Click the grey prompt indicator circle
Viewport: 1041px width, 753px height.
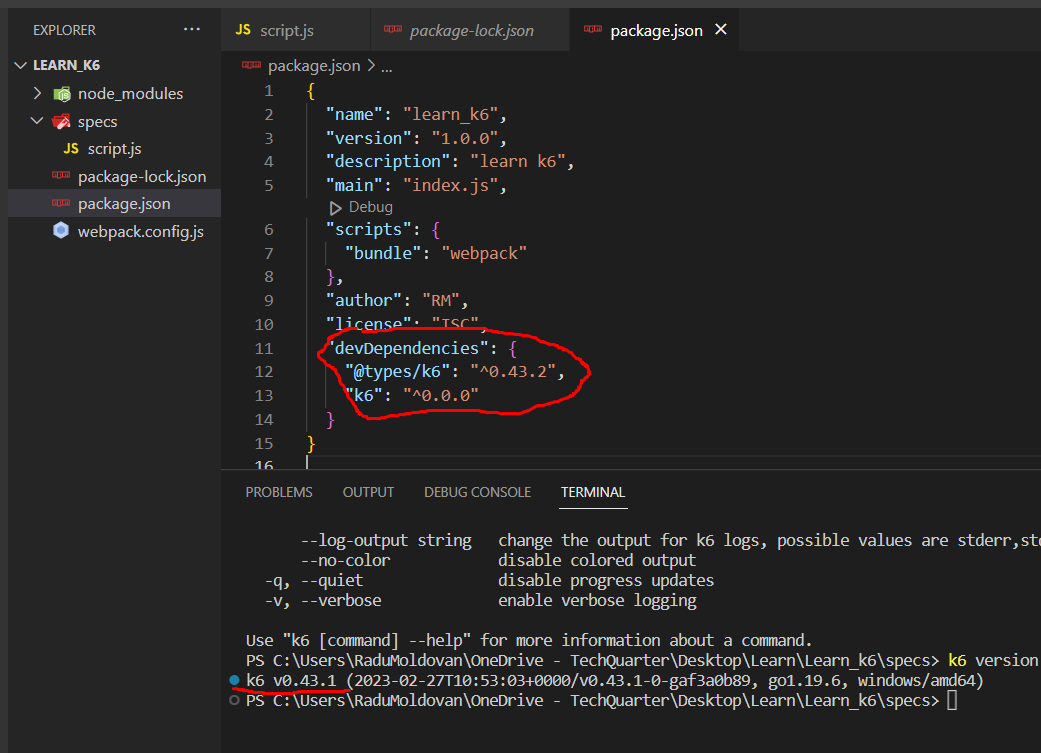[234, 700]
